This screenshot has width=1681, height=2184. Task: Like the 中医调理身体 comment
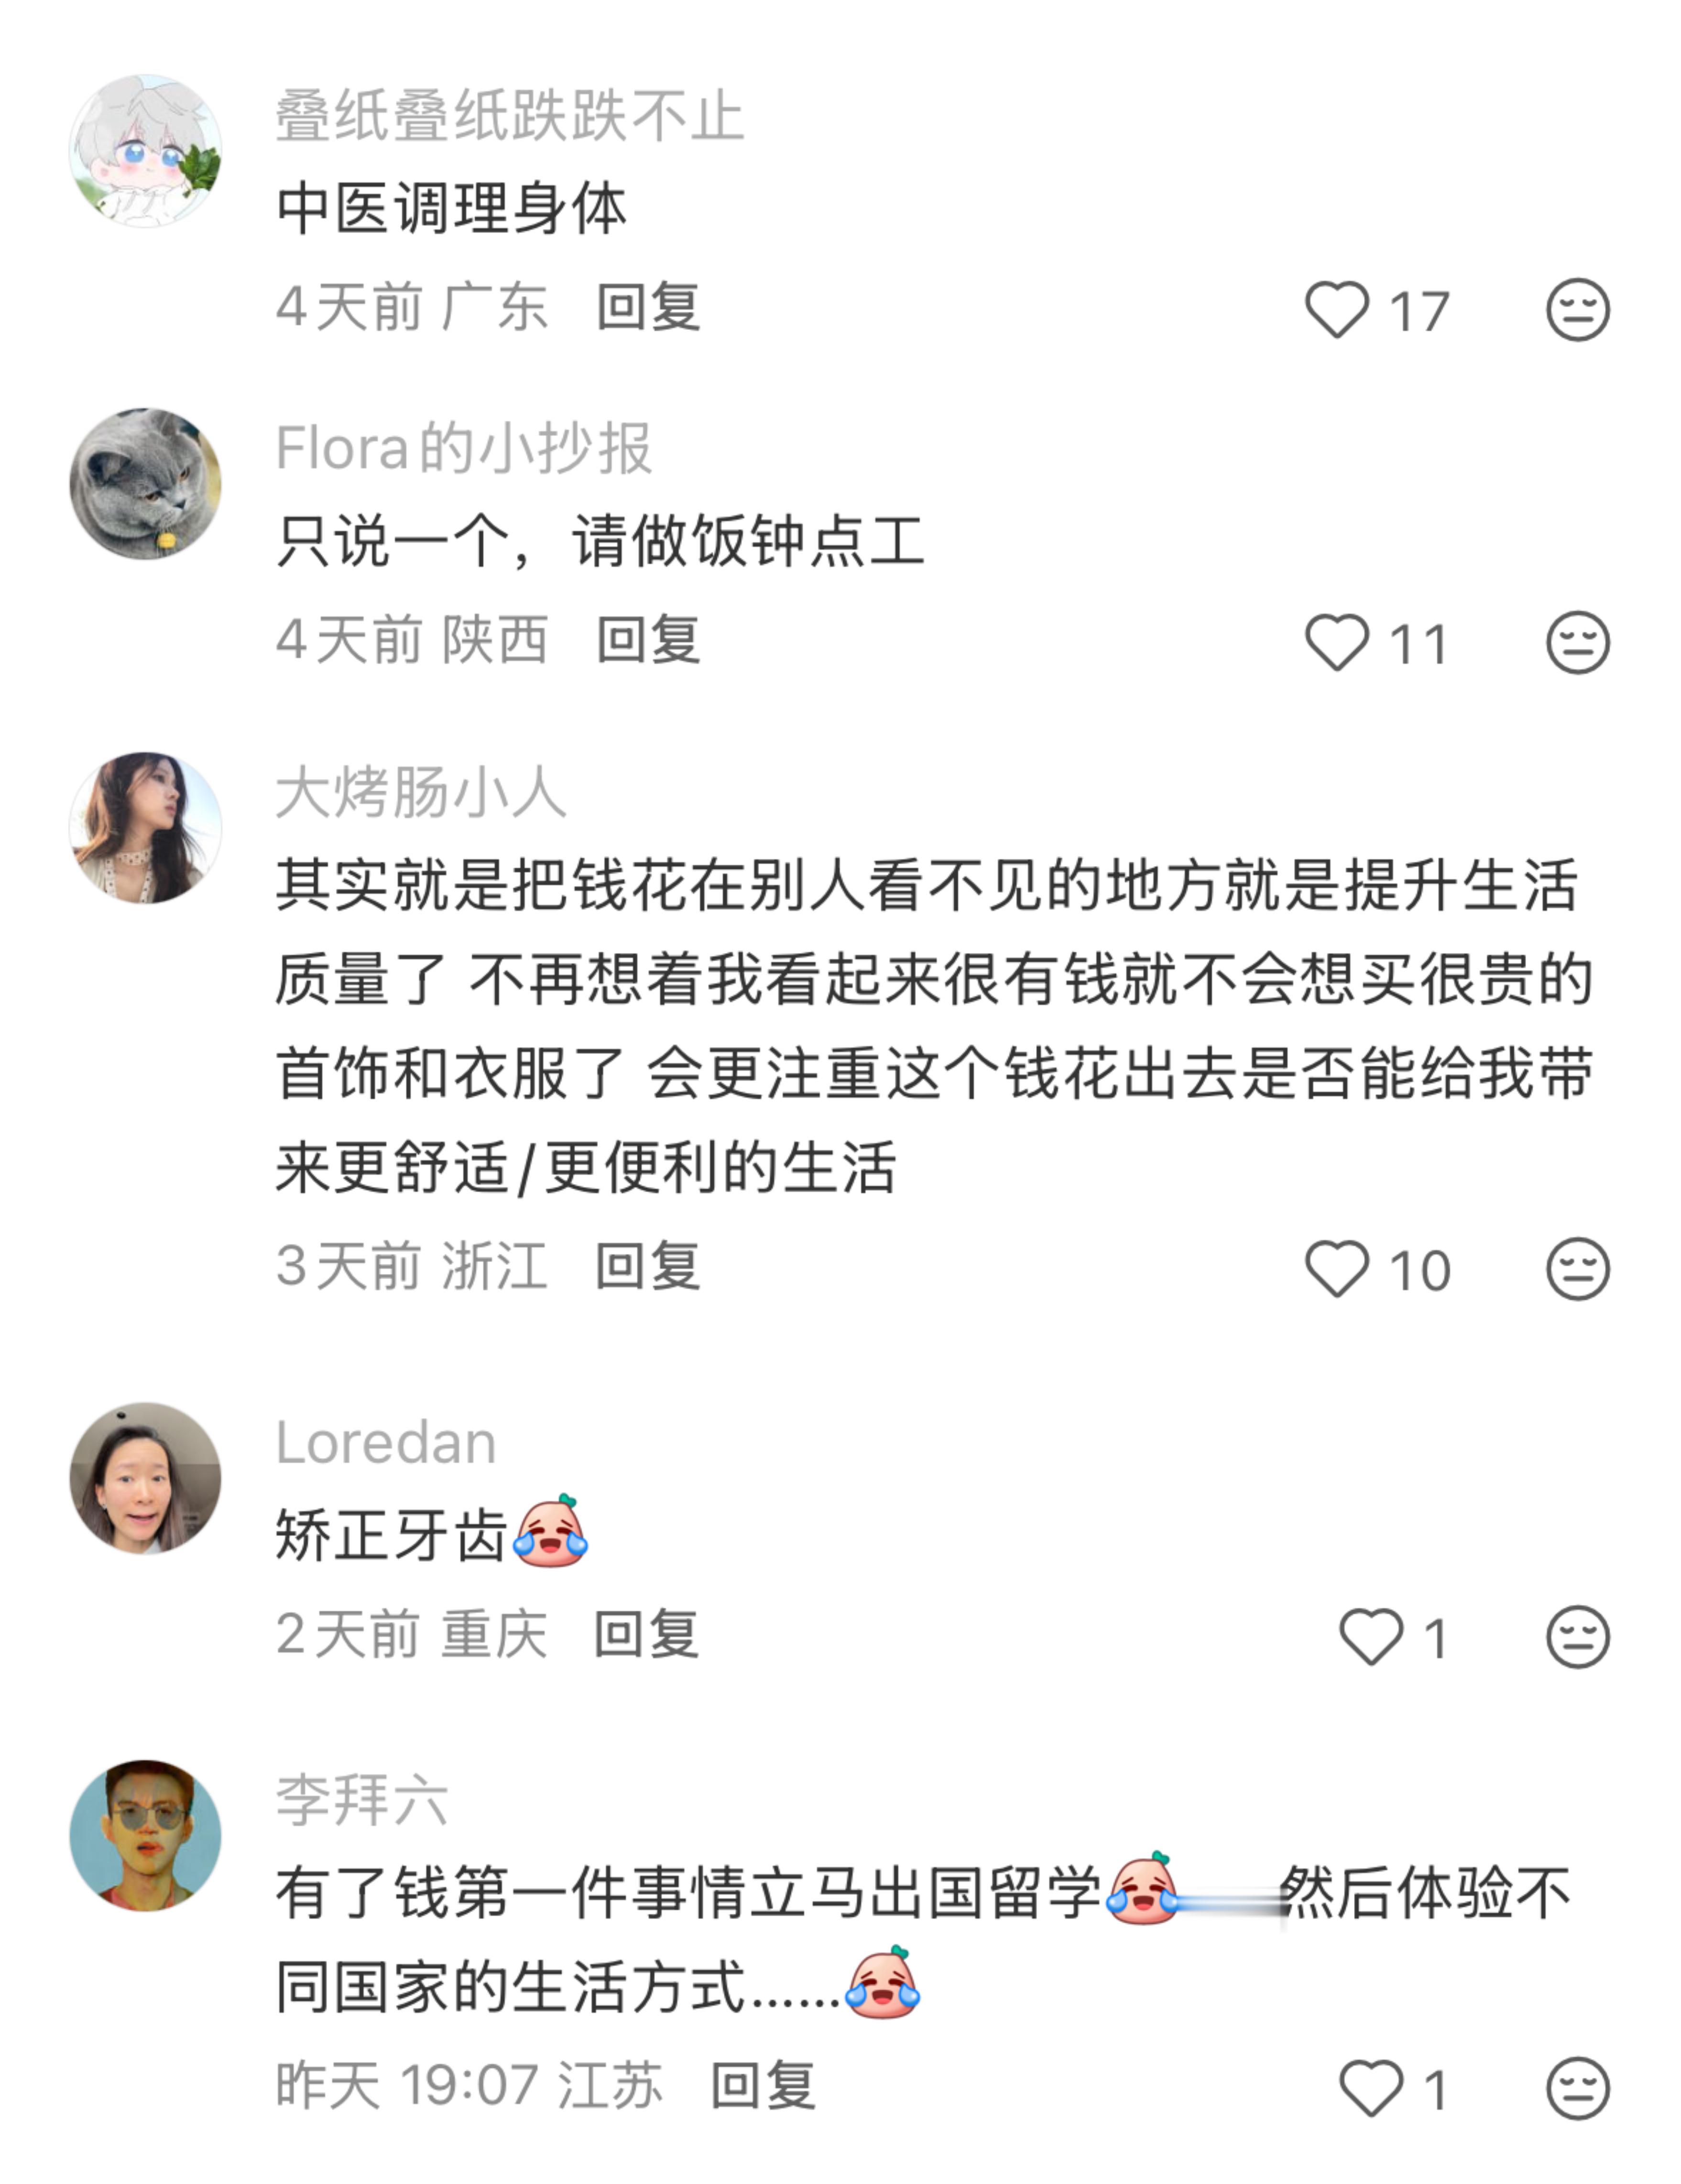coord(1336,309)
